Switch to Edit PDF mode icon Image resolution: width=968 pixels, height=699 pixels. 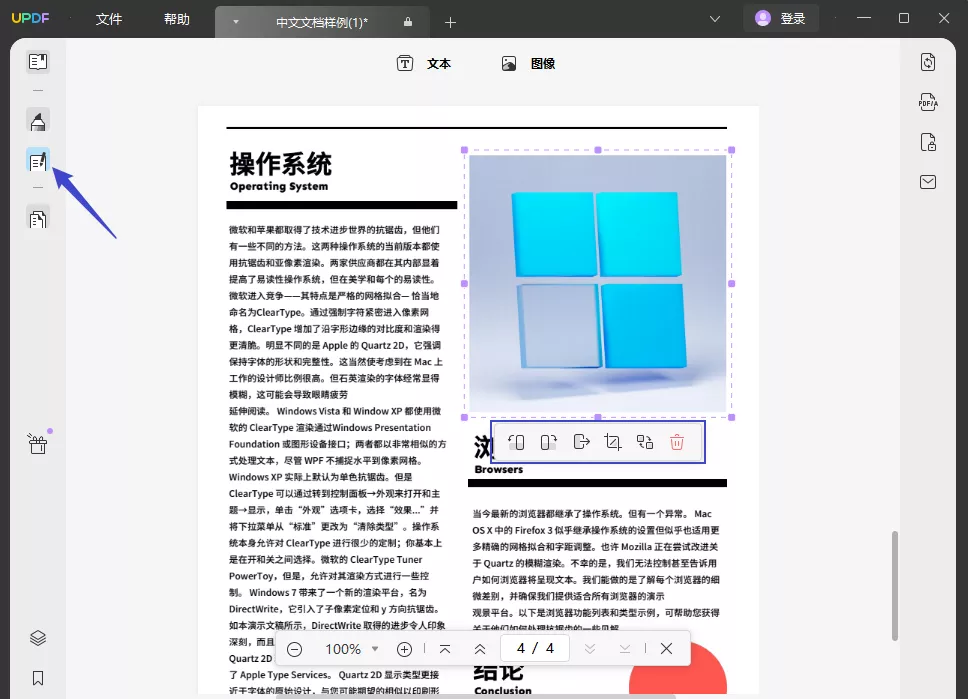tap(38, 162)
